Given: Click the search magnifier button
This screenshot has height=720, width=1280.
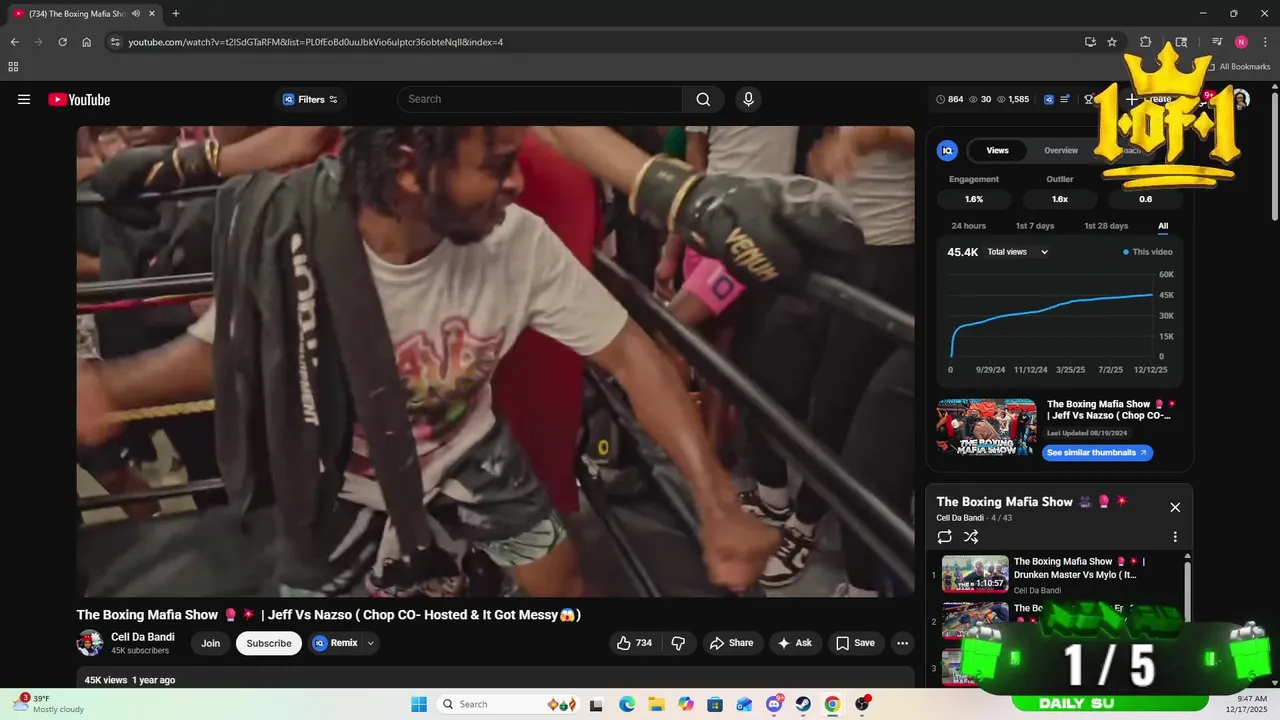Looking at the screenshot, I should [703, 99].
